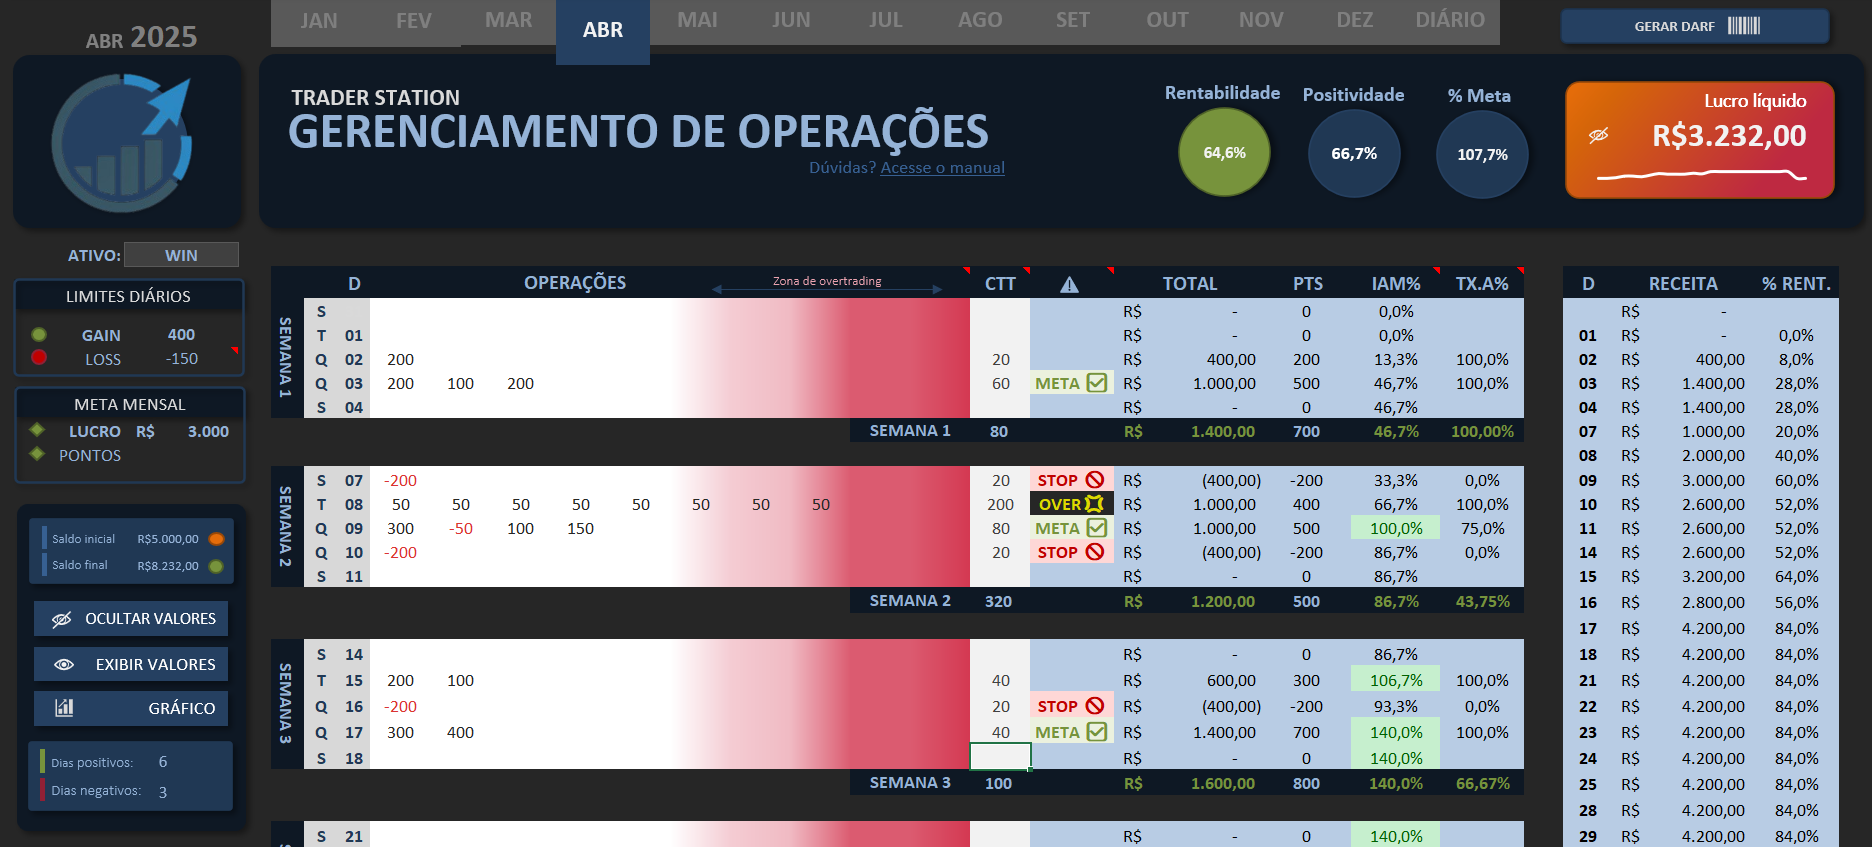Click the bar chart icon on Gráfico

[x=64, y=708]
